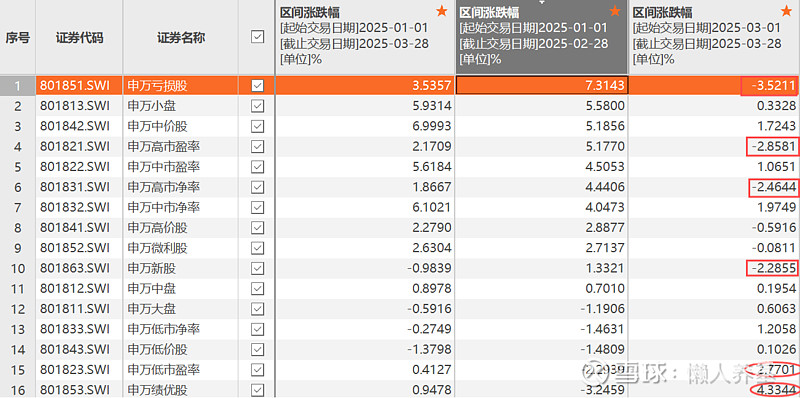Click star icon in second 区间涨跌幅 column header
This screenshot has height=398, width=800.
coord(616,11)
